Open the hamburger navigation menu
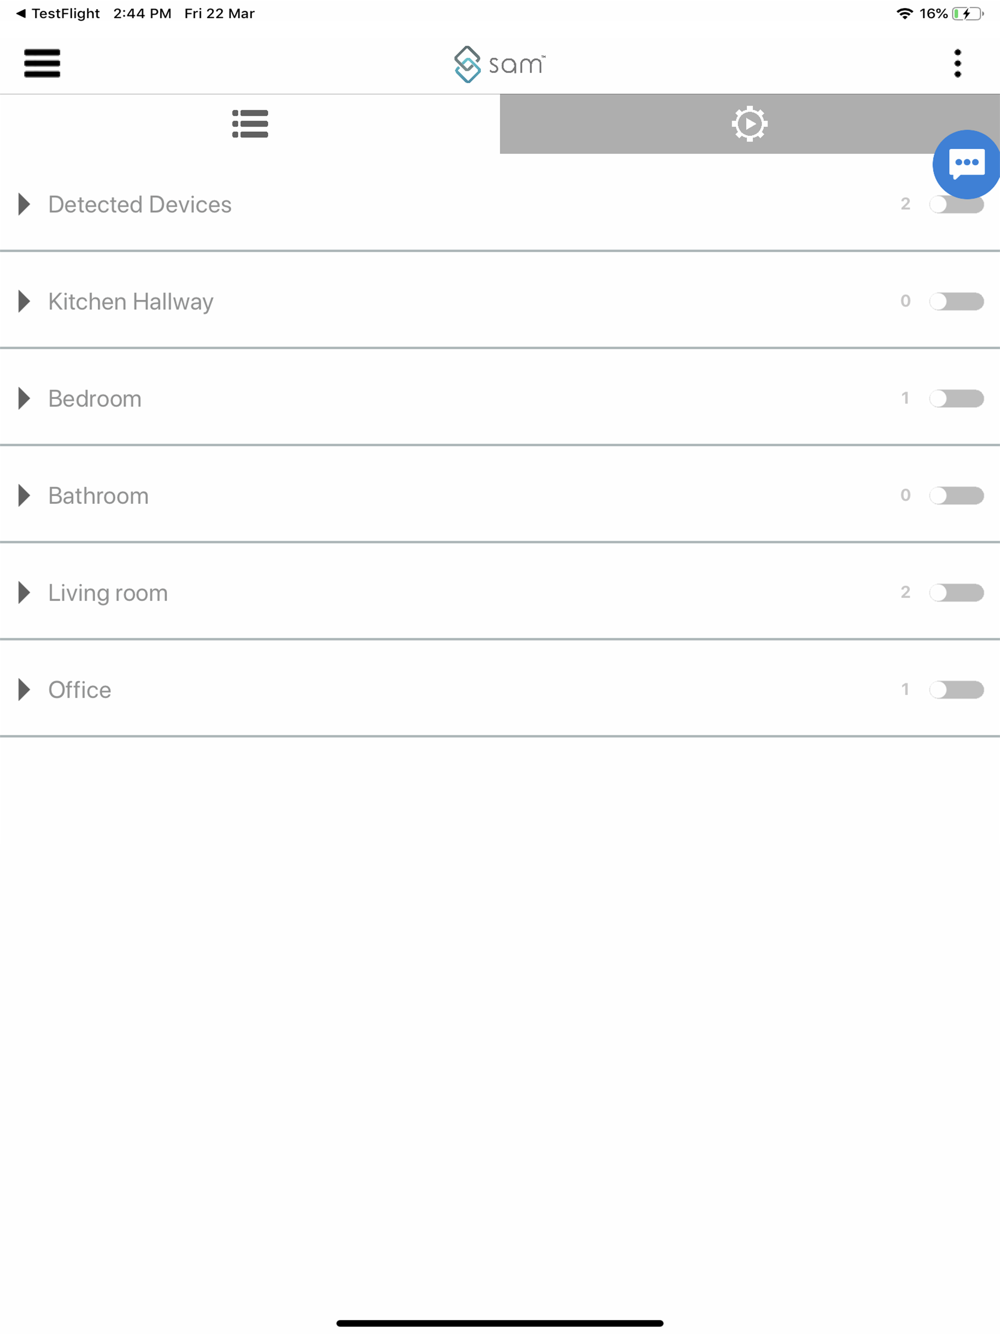Image resolution: width=1000 pixels, height=1334 pixels. (x=42, y=63)
